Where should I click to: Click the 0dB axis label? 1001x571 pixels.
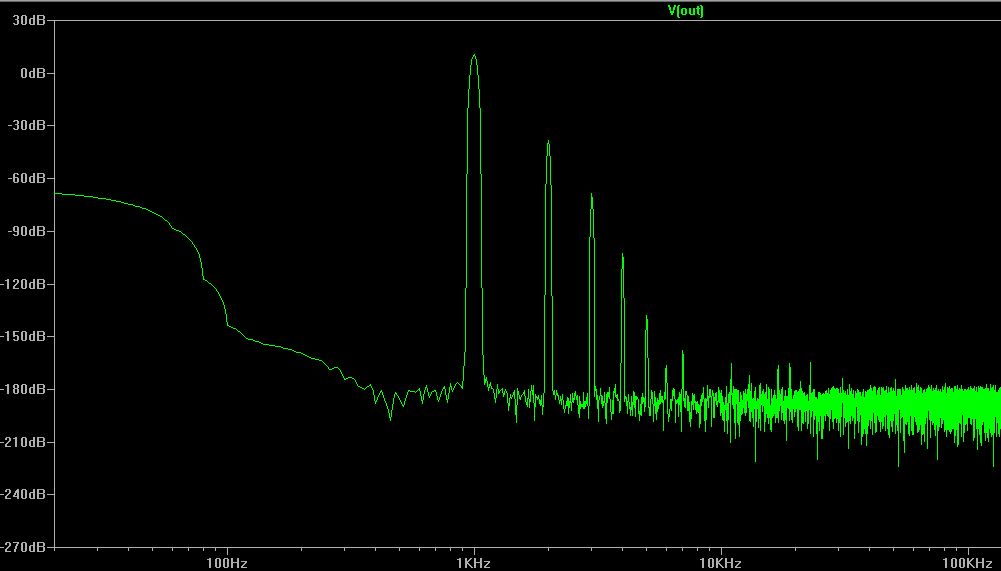coord(33,73)
